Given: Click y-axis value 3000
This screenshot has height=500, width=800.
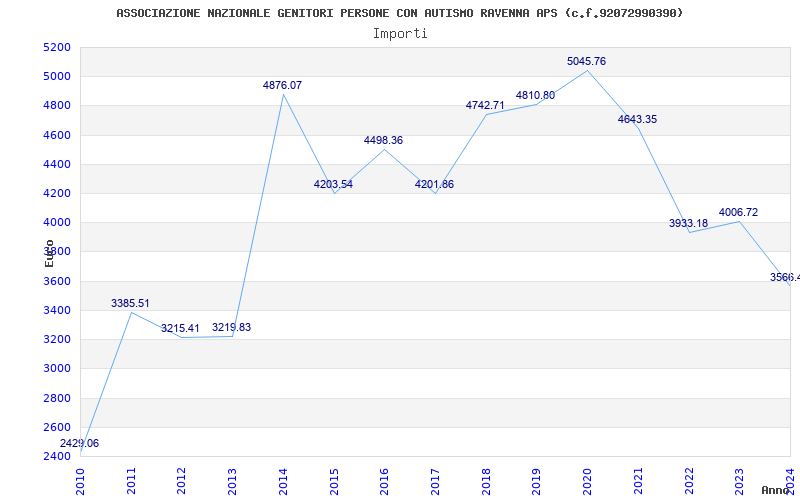Looking at the screenshot, I should click(x=58, y=368).
